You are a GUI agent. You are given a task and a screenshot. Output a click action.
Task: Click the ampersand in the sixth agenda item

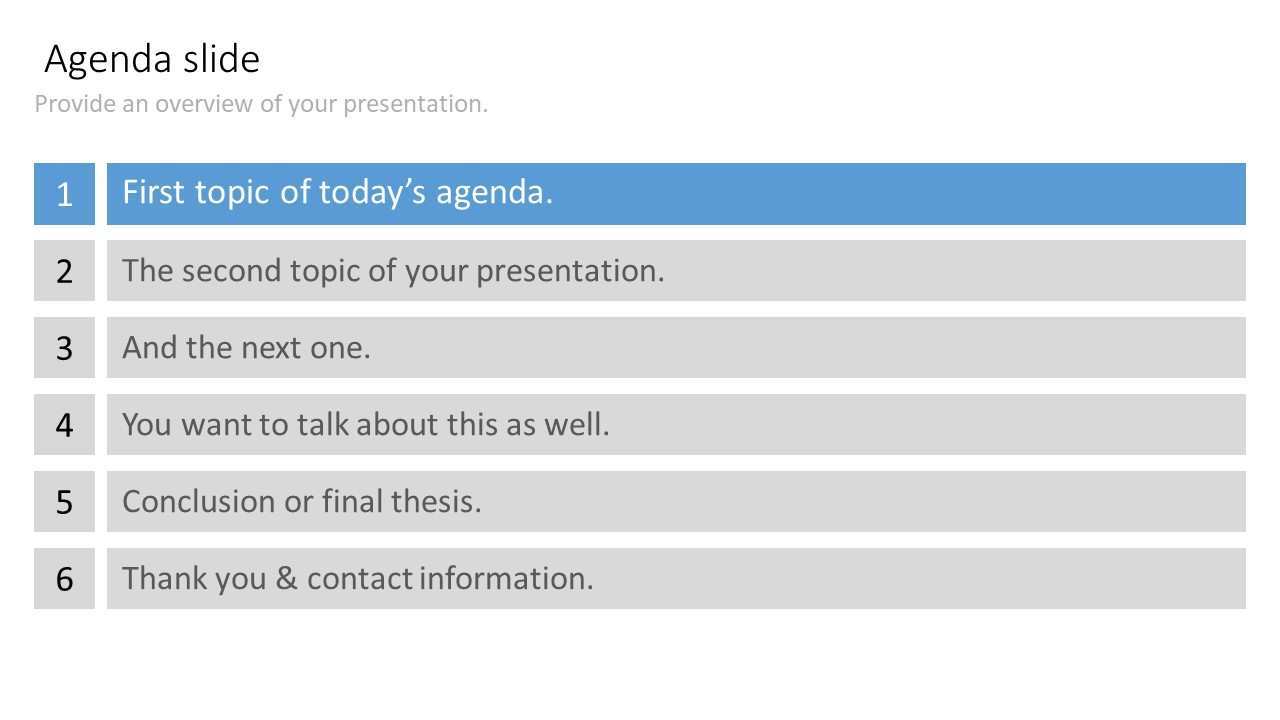[x=287, y=579]
